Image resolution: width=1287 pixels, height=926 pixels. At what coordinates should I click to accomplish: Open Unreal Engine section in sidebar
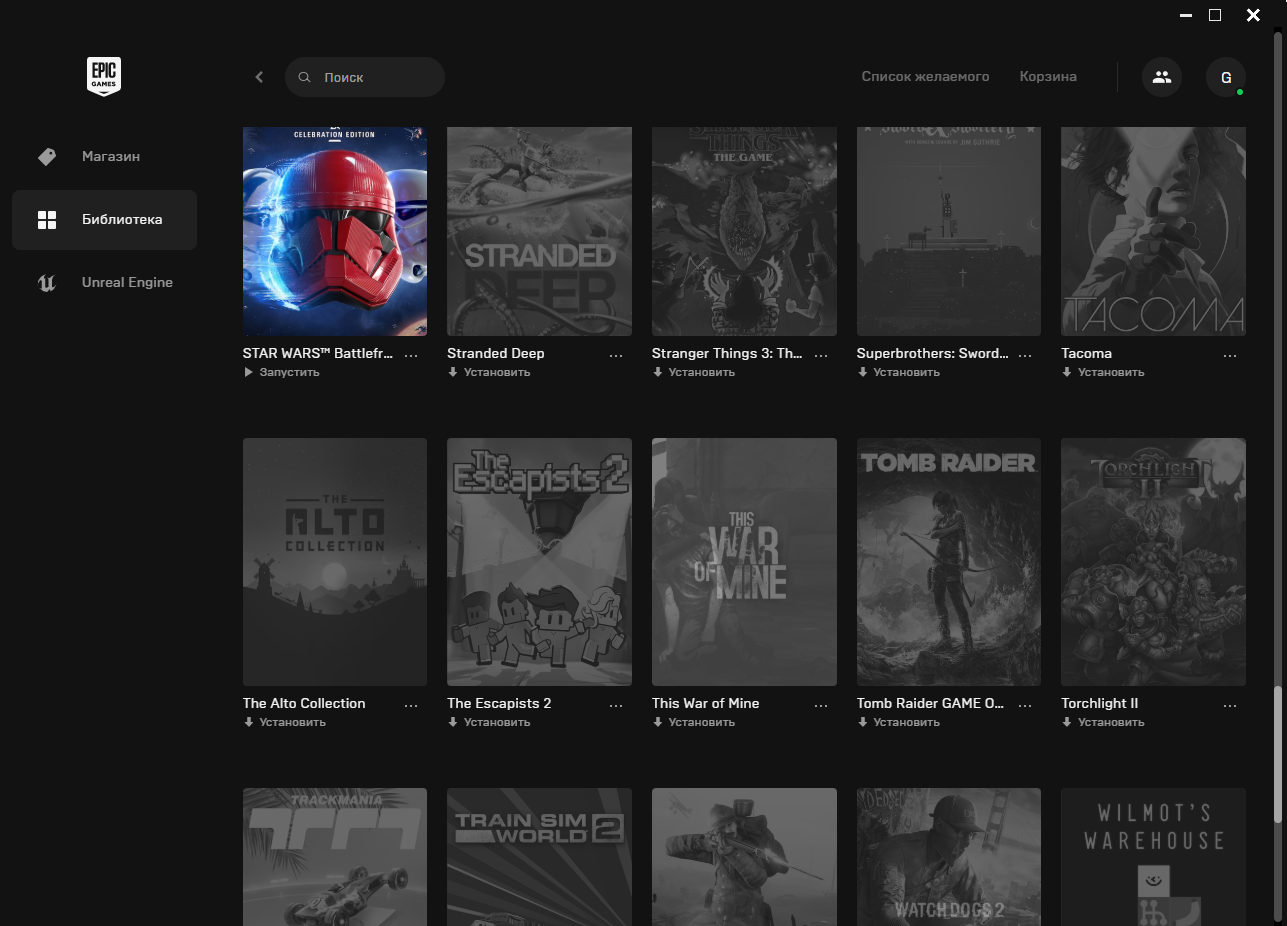click(x=104, y=283)
